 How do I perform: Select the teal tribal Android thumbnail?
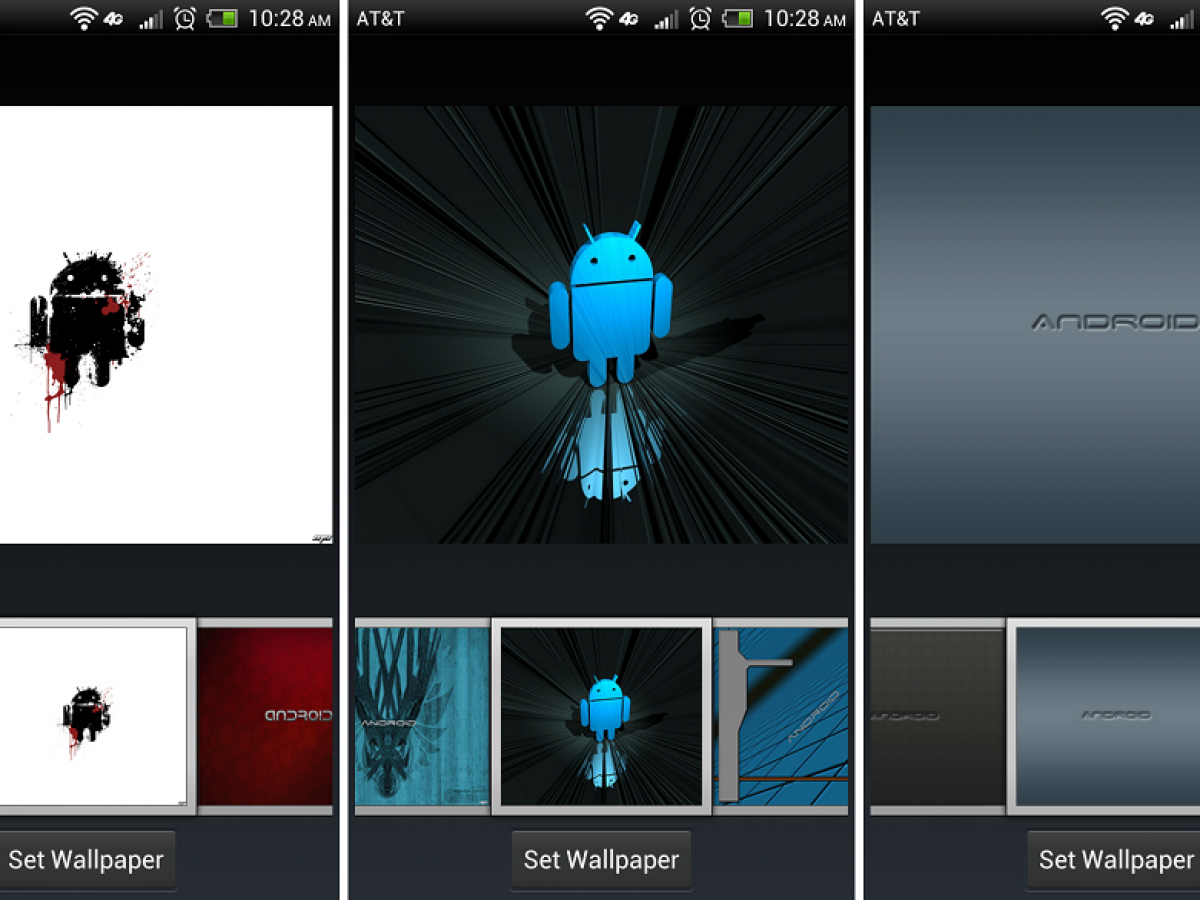[421, 716]
